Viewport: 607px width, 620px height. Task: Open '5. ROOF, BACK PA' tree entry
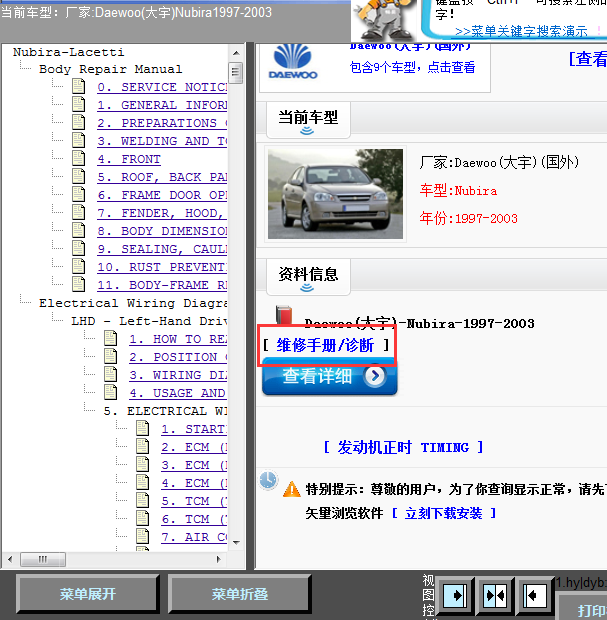tap(162, 177)
